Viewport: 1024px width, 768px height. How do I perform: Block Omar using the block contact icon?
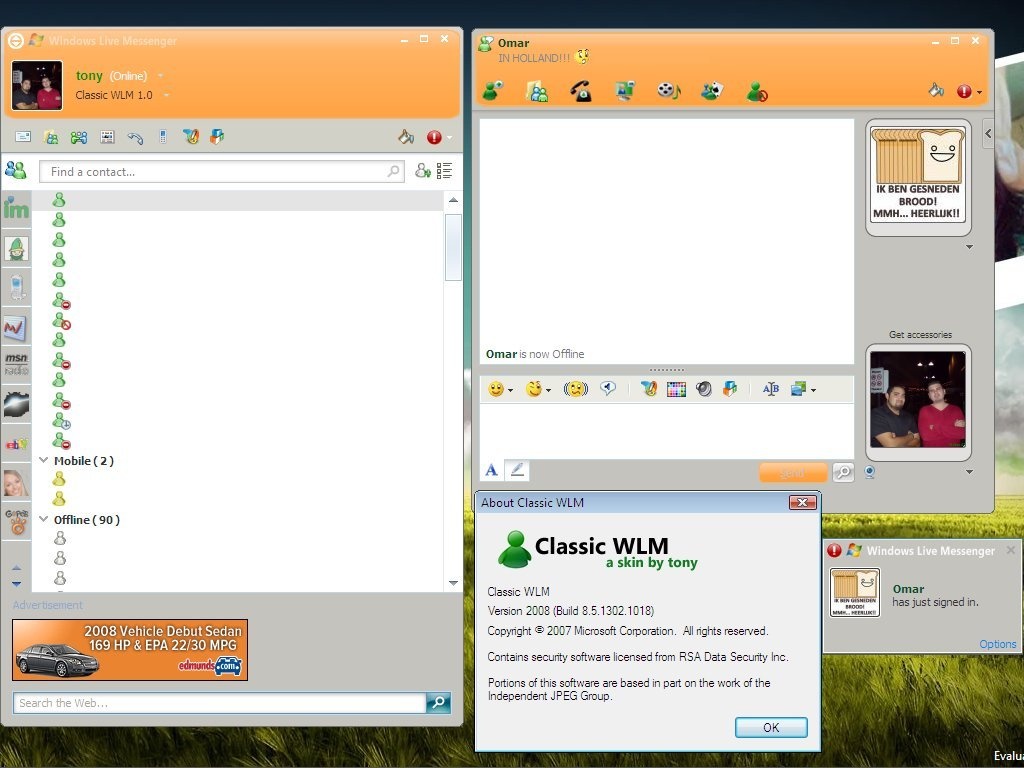point(757,91)
